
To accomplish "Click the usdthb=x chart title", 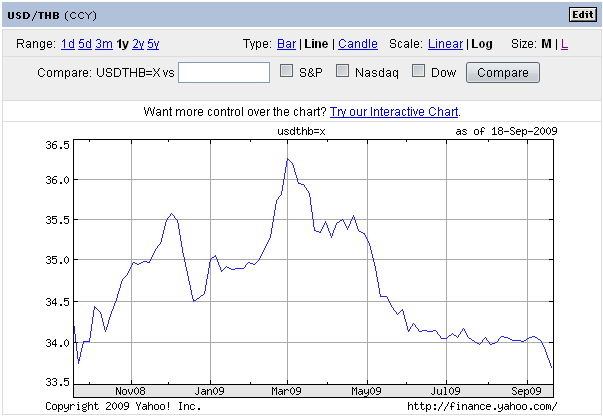I will coord(301,131).
